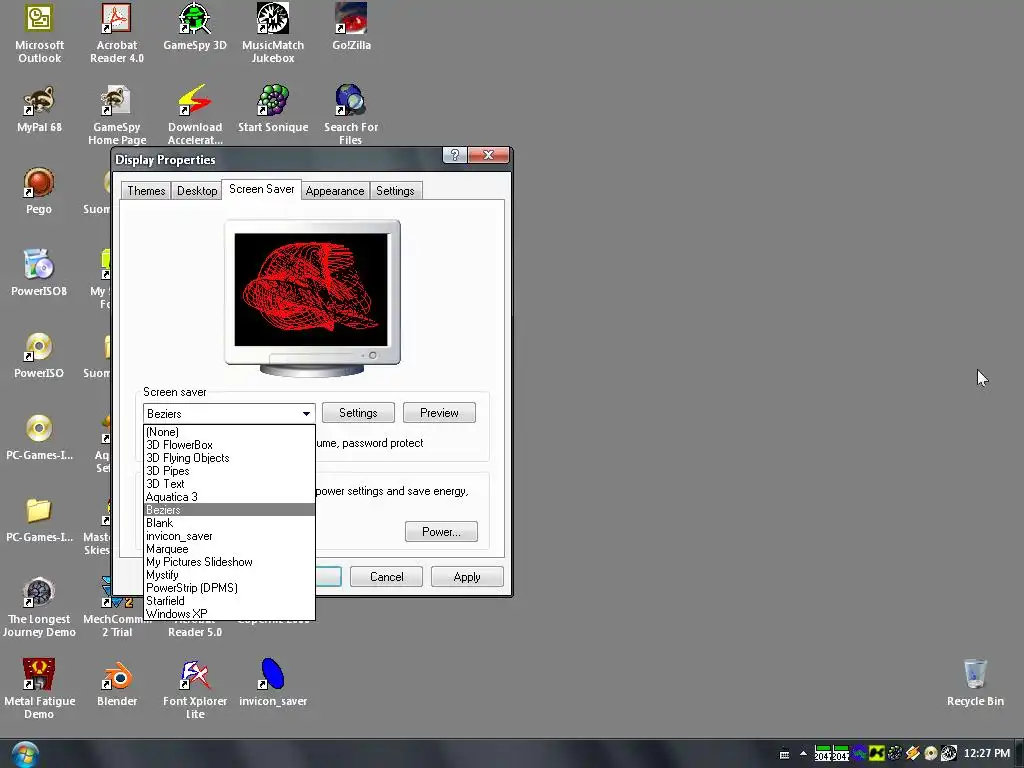Switch to the Desktop tab
The image size is (1024, 768).
click(x=197, y=191)
